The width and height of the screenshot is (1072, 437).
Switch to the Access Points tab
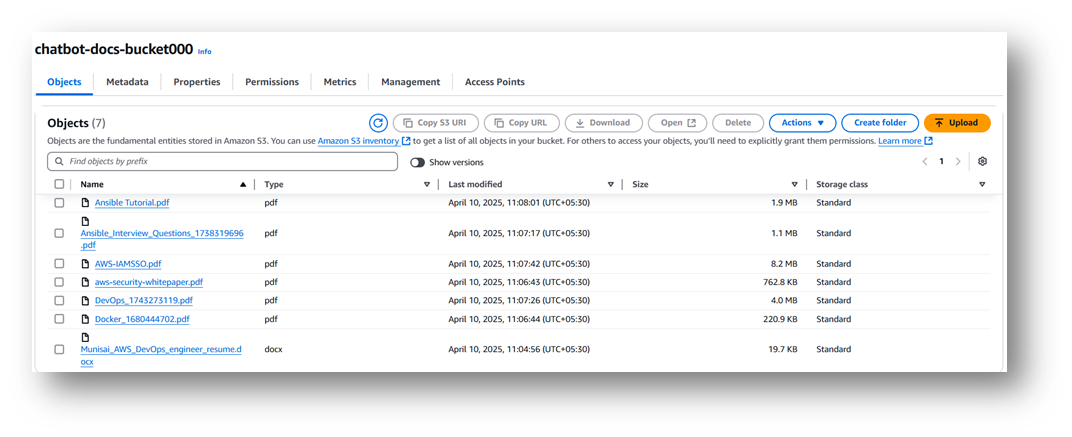(495, 82)
